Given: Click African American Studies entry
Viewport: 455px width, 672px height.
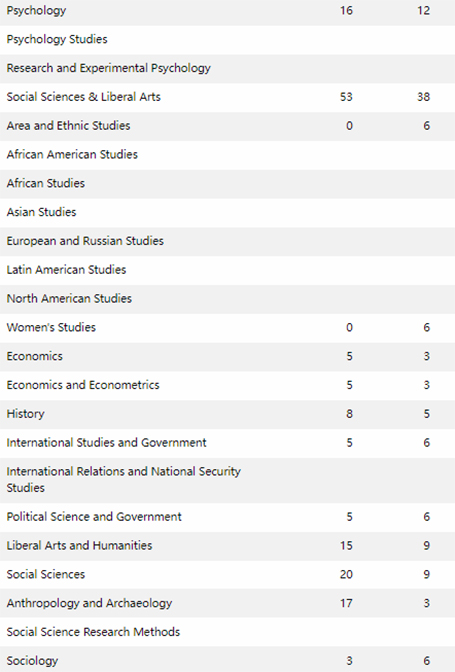Looking at the screenshot, I should tap(72, 154).
